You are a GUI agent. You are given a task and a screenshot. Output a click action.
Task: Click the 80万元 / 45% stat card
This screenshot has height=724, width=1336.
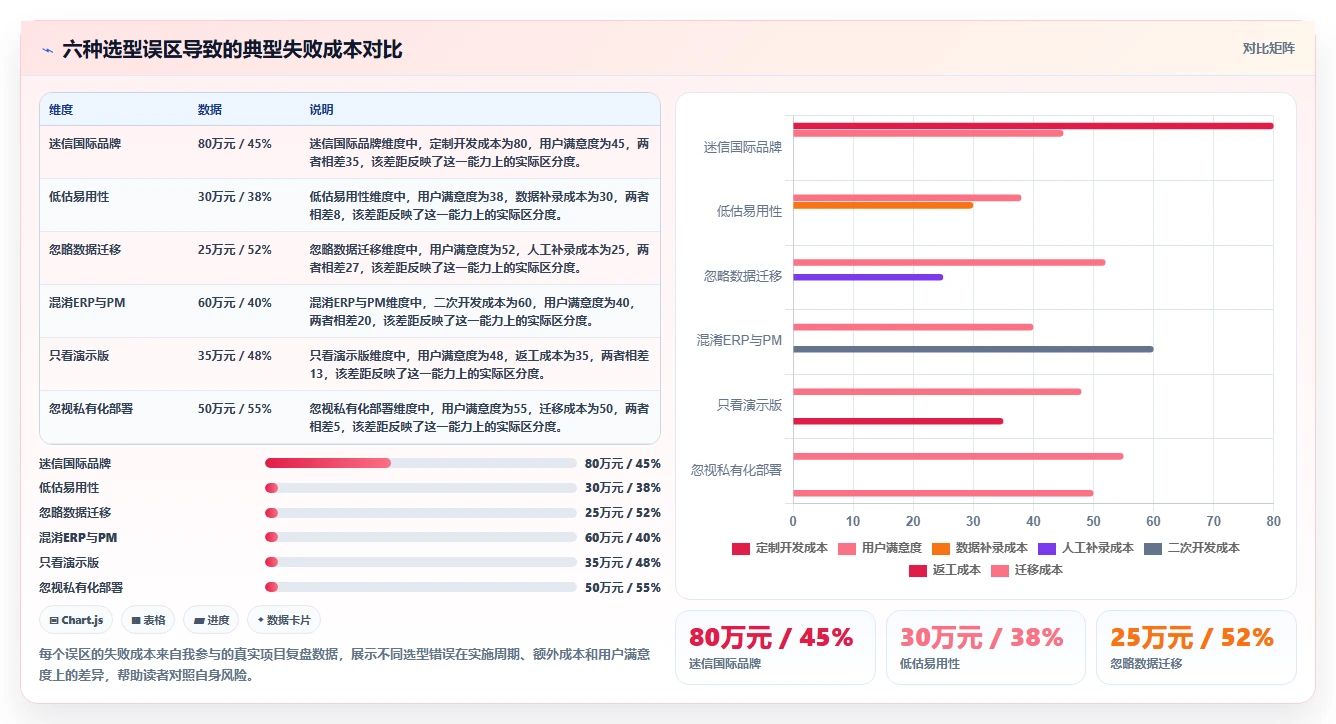[775, 647]
